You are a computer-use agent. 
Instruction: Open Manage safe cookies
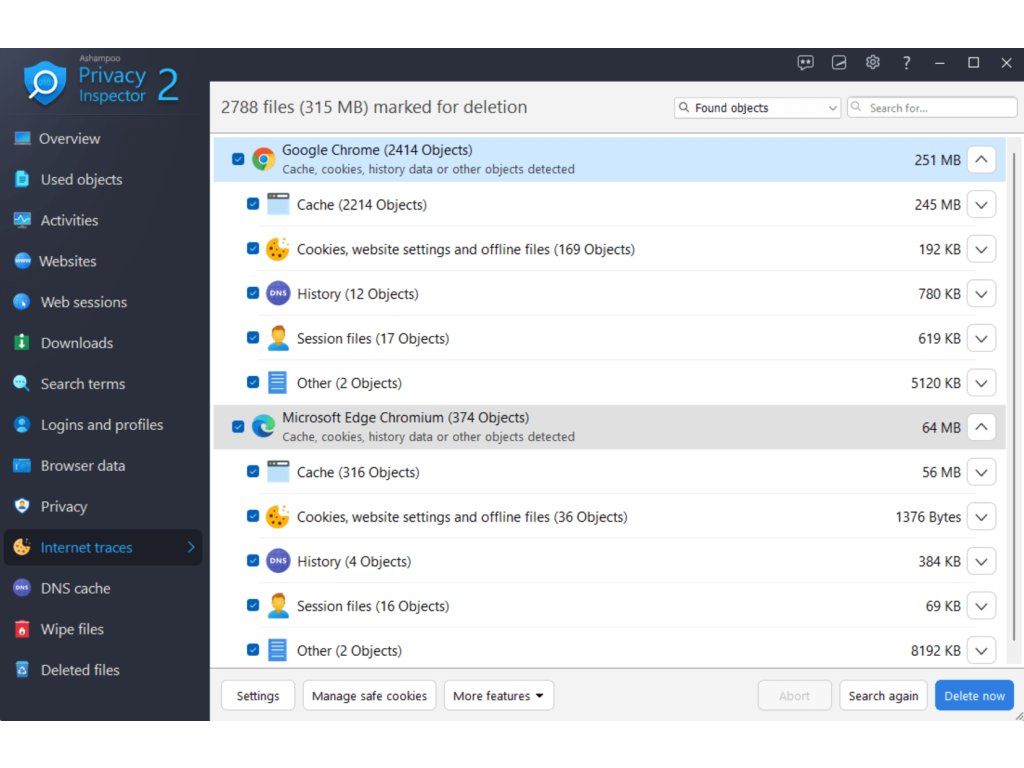coord(369,696)
